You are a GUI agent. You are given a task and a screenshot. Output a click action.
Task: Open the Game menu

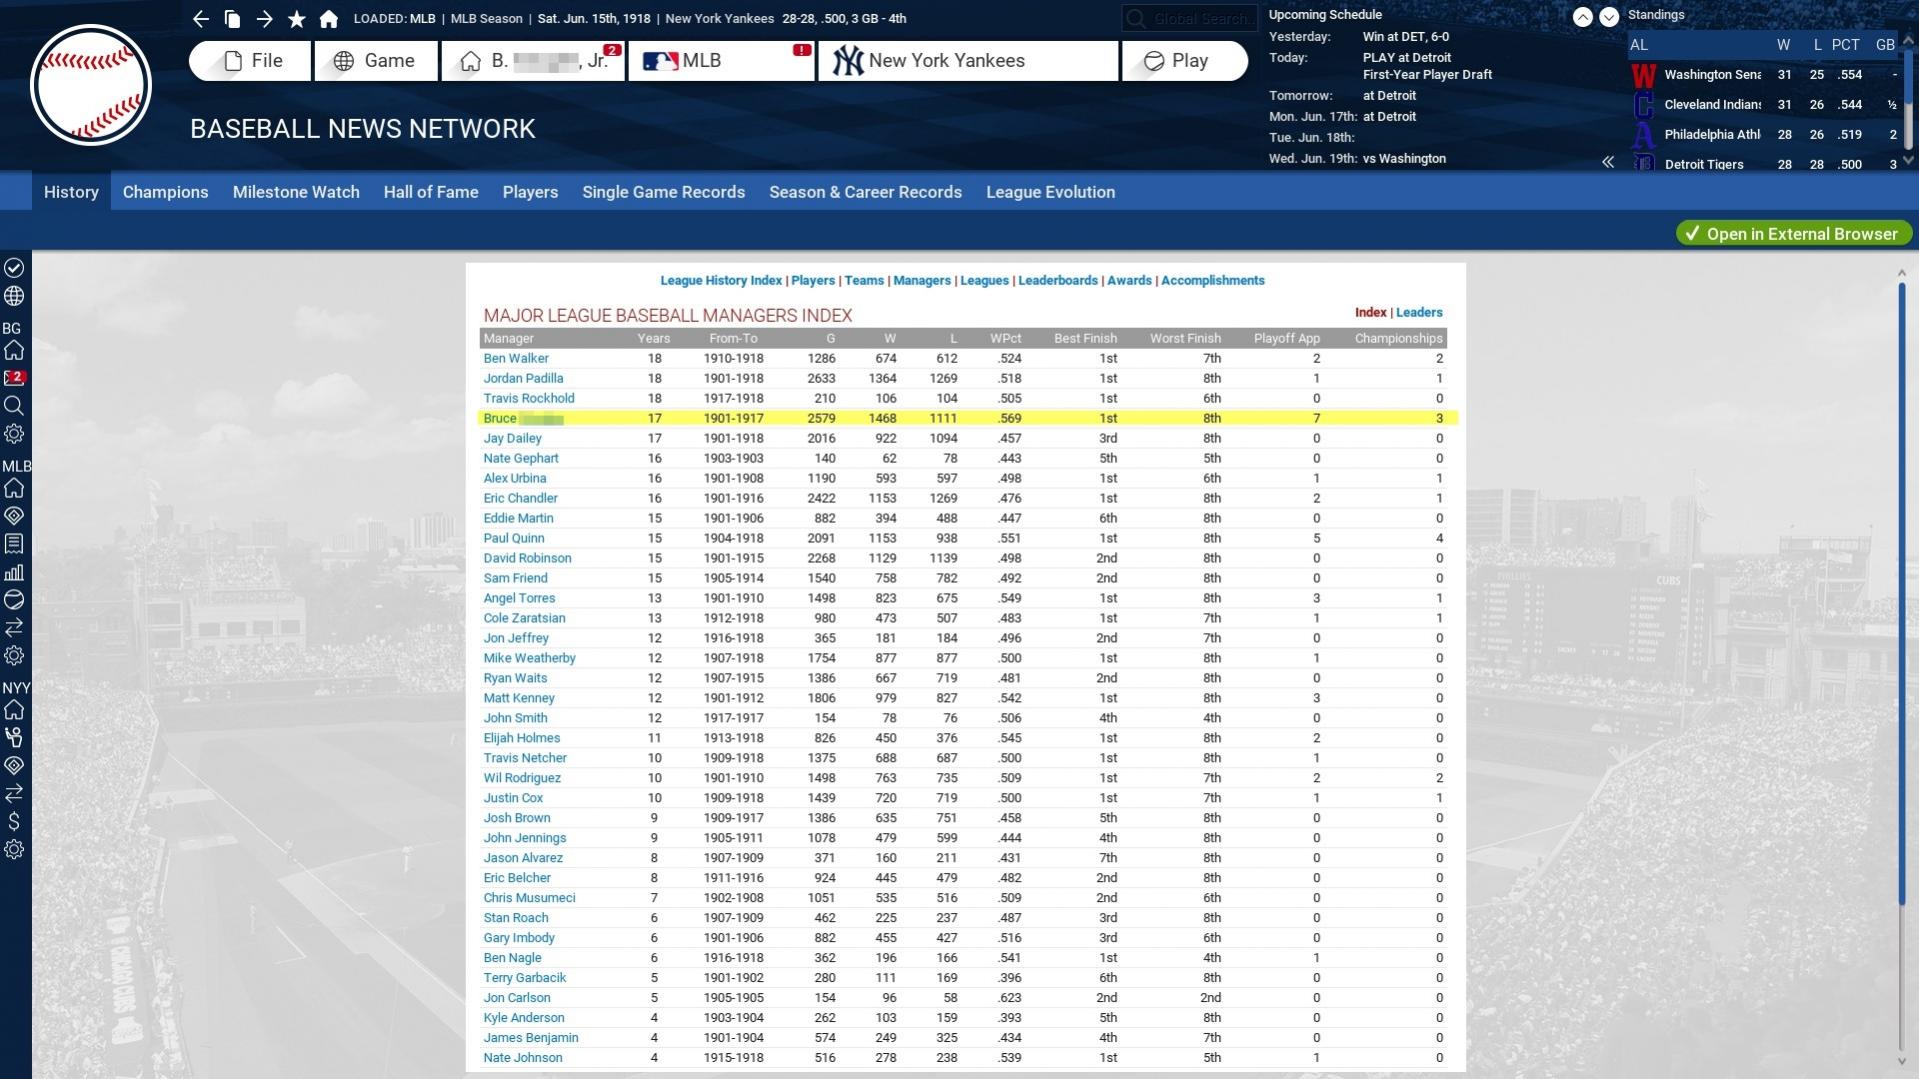point(376,61)
